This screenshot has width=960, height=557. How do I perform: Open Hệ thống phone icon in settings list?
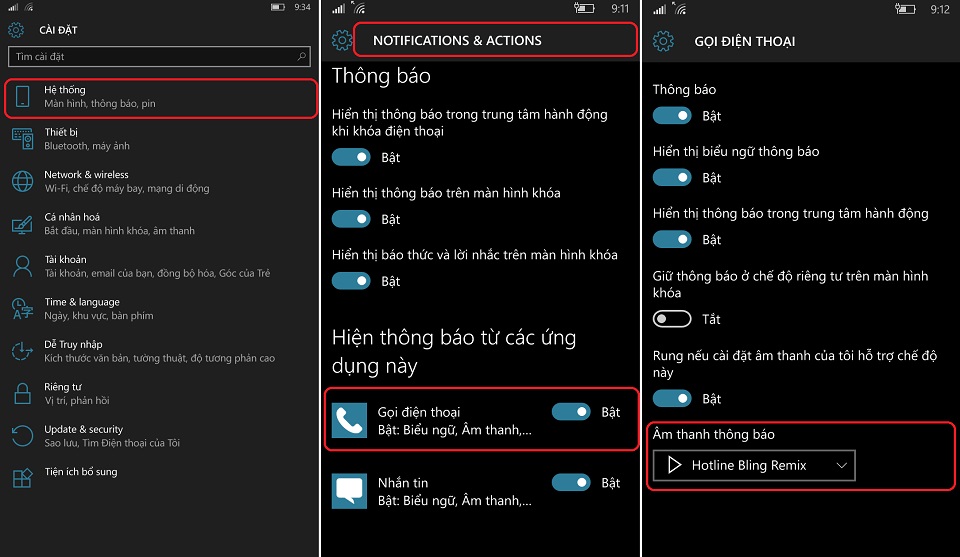[23, 97]
